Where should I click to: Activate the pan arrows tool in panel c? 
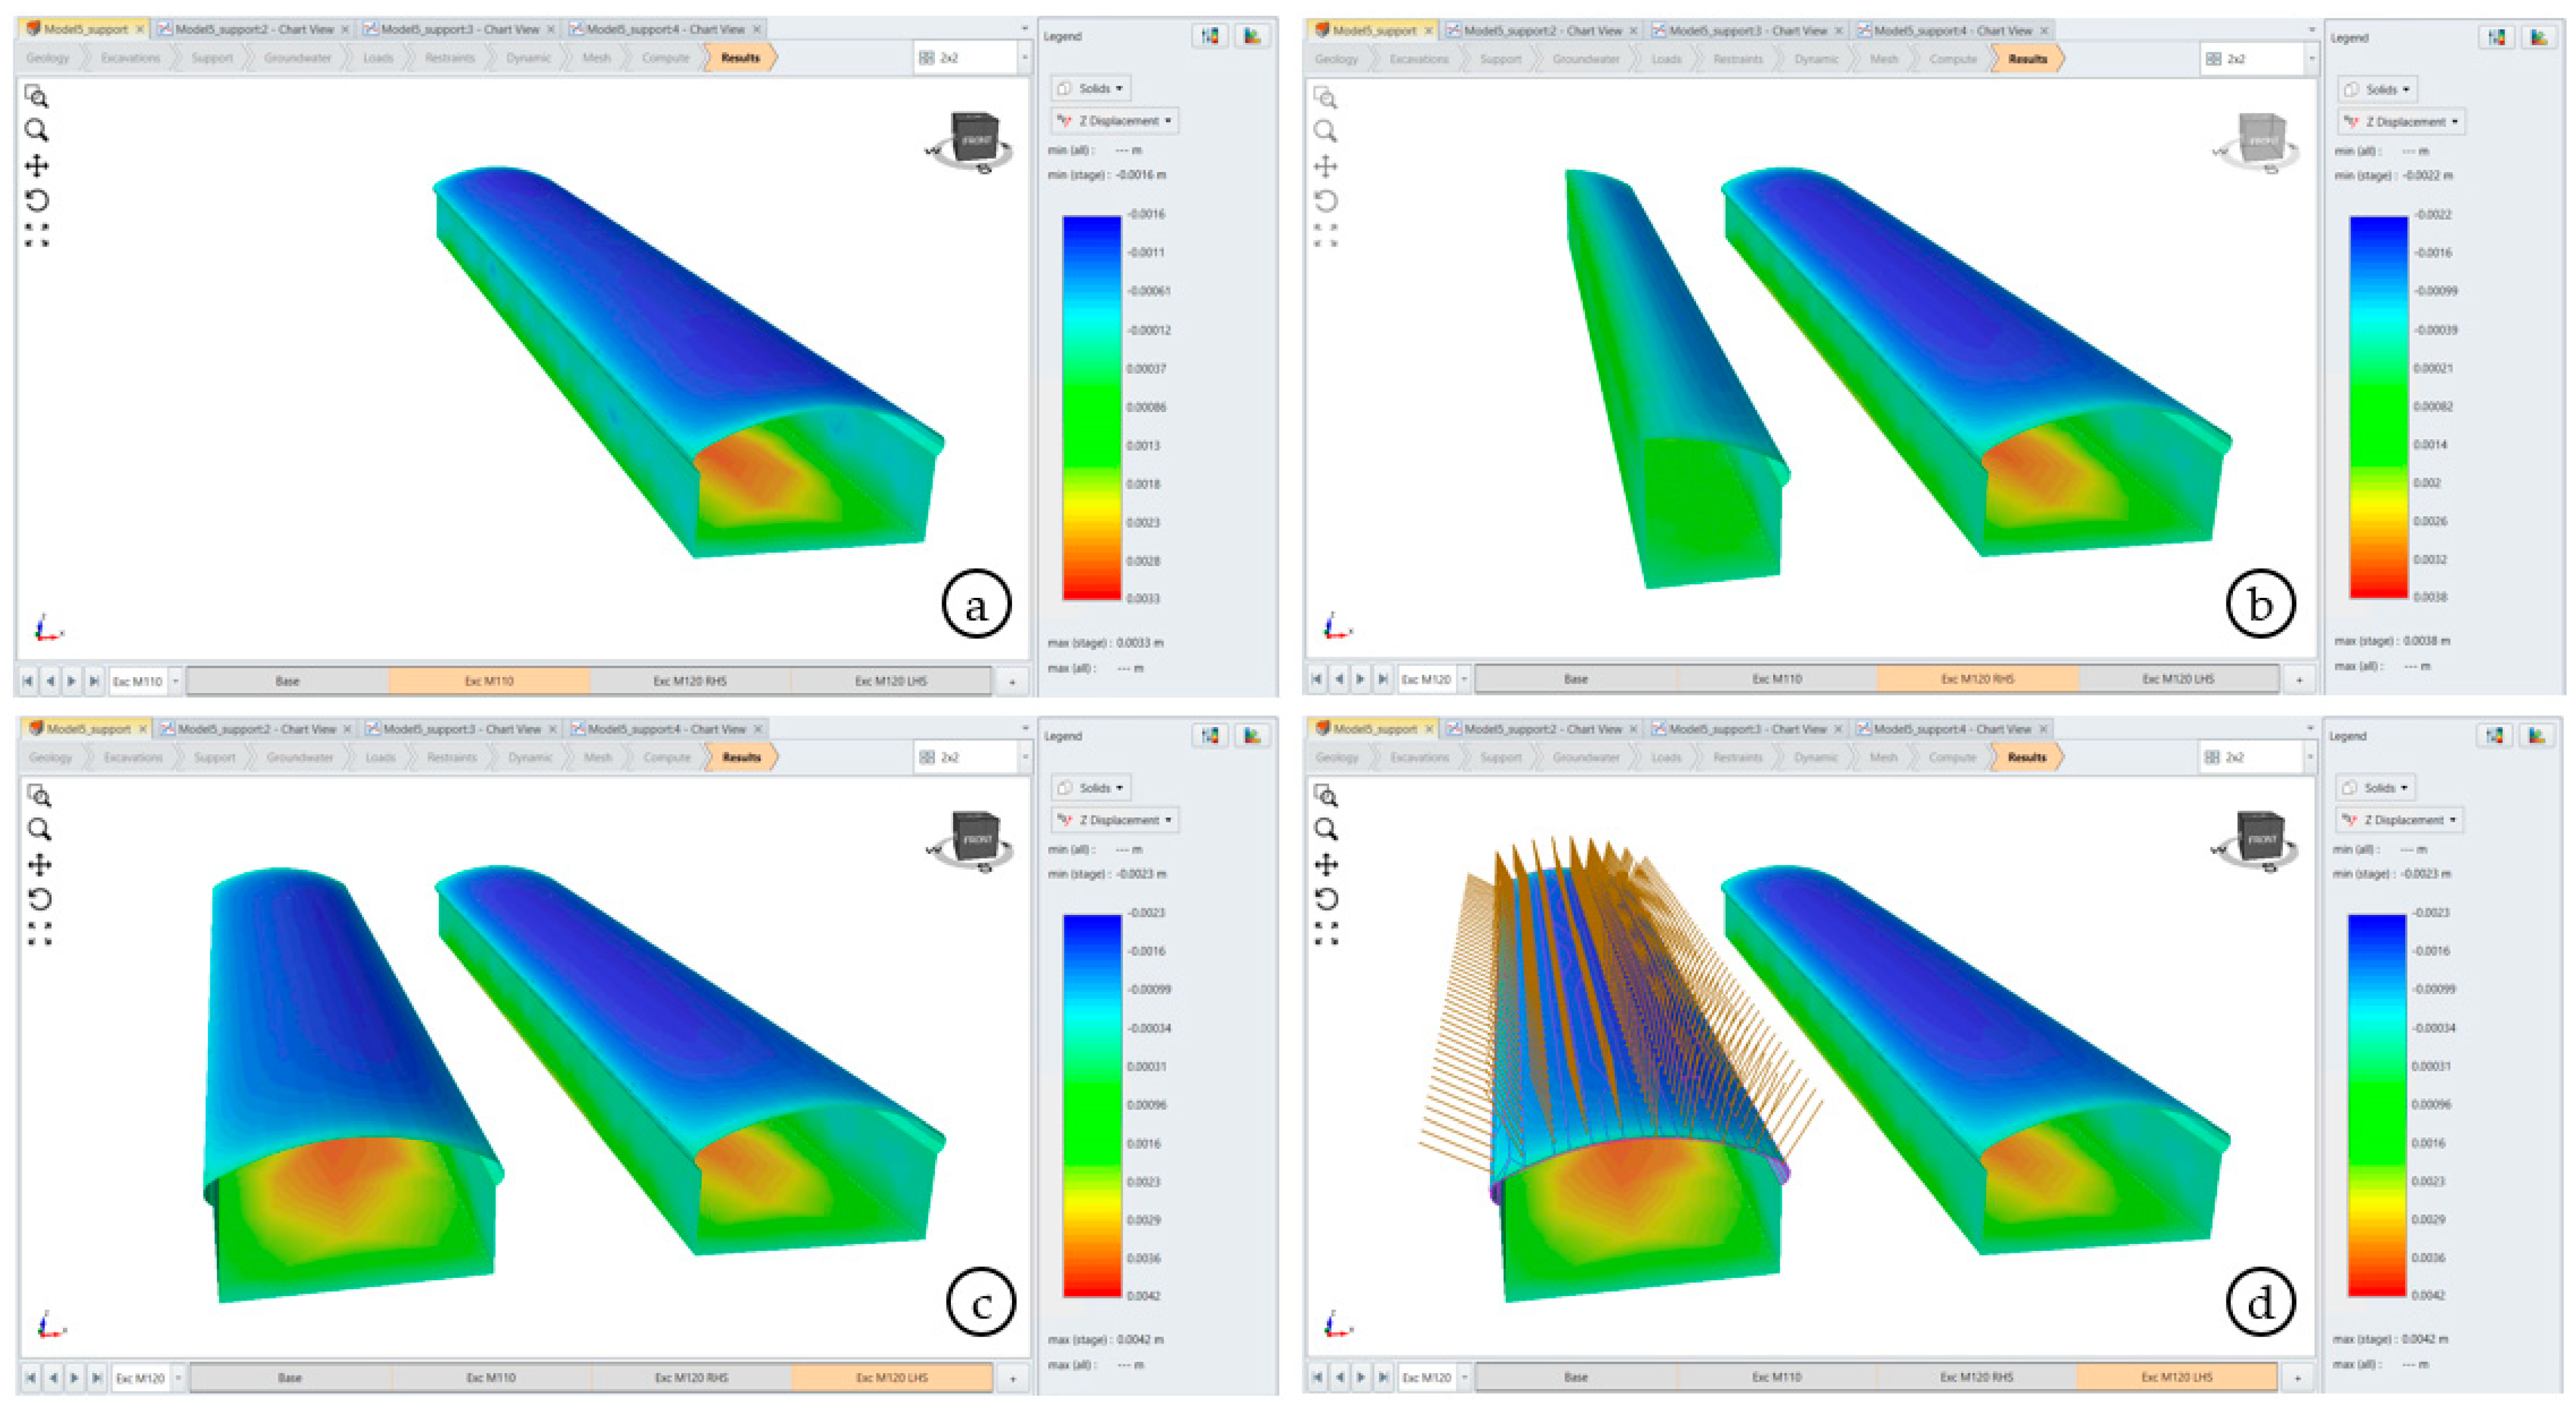(x=39, y=864)
